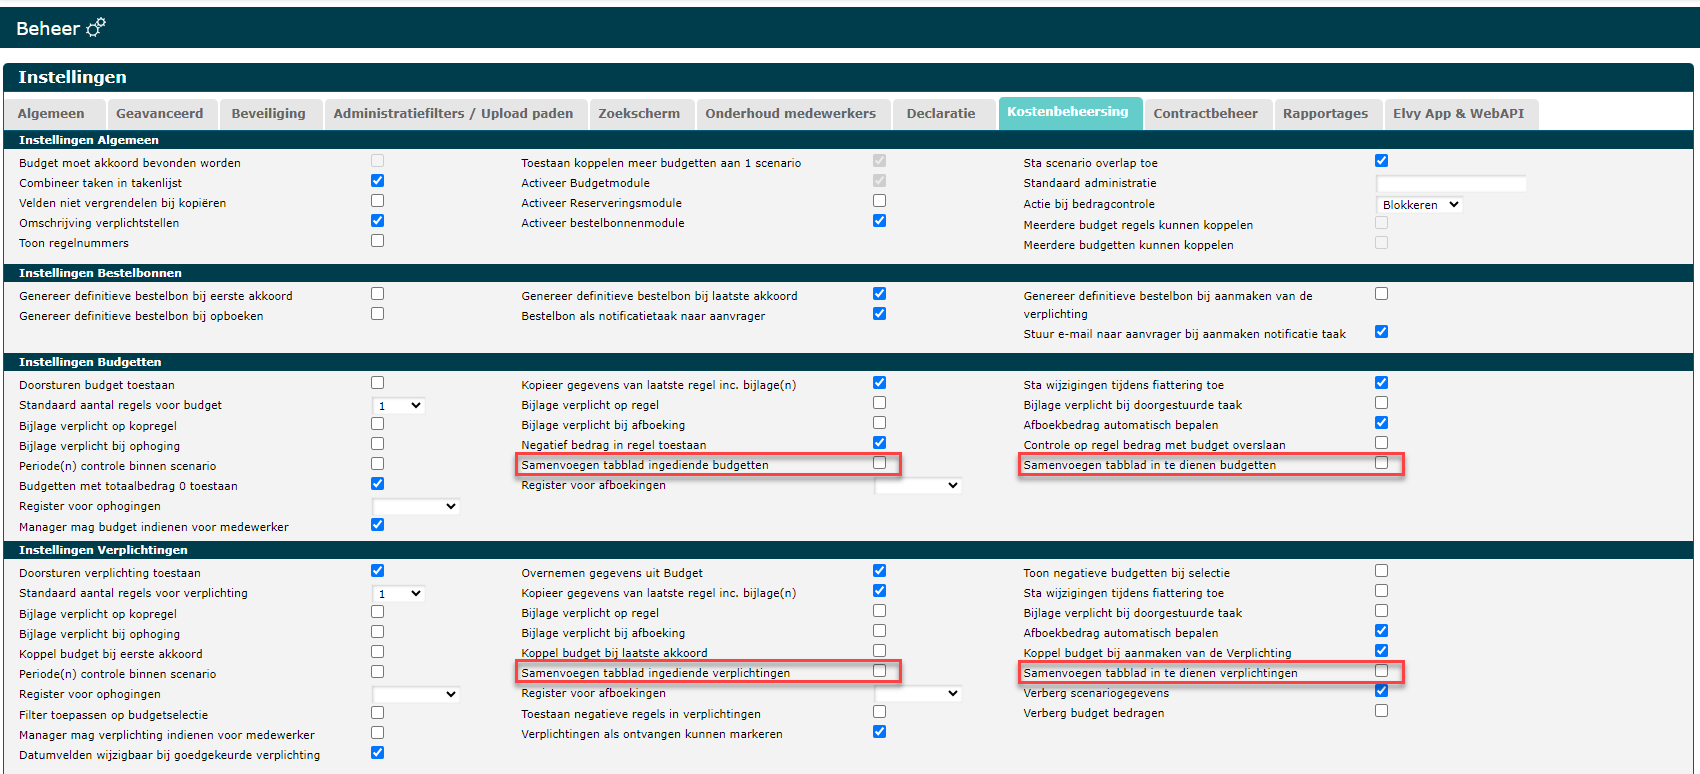The width and height of the screenshot is (1700, 774).
Task: Click the Standaard administratie input field
Action: click(x=1451, y=183)
